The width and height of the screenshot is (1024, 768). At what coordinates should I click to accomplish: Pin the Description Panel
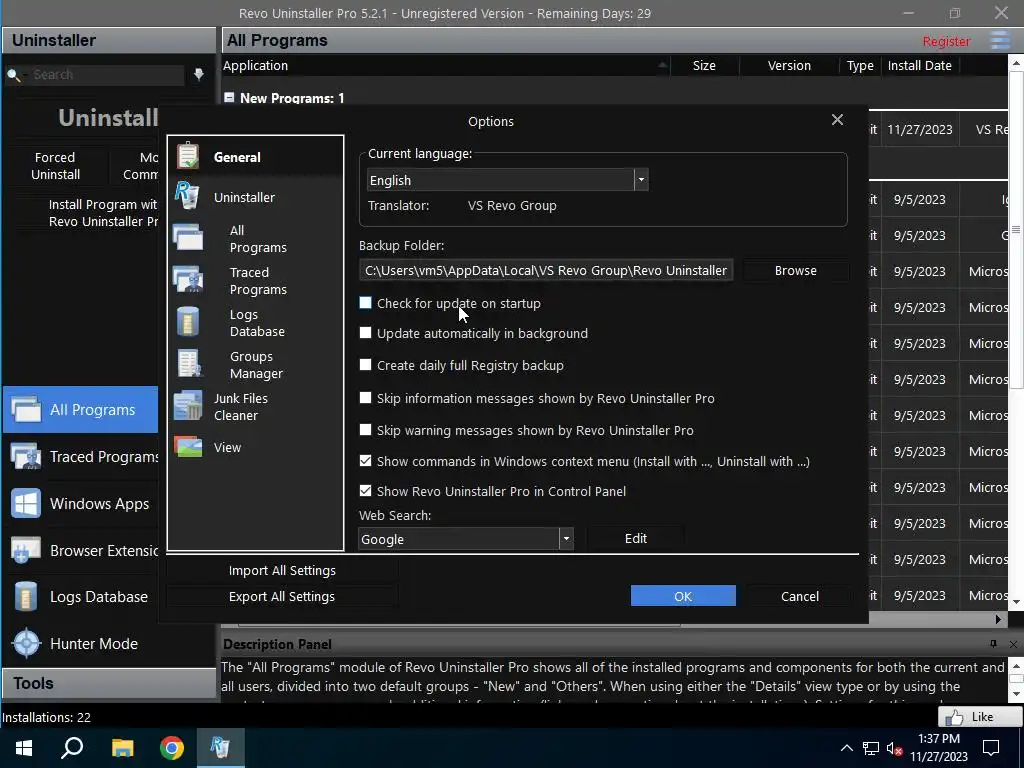pyautogui.click(x=993, y=644)
